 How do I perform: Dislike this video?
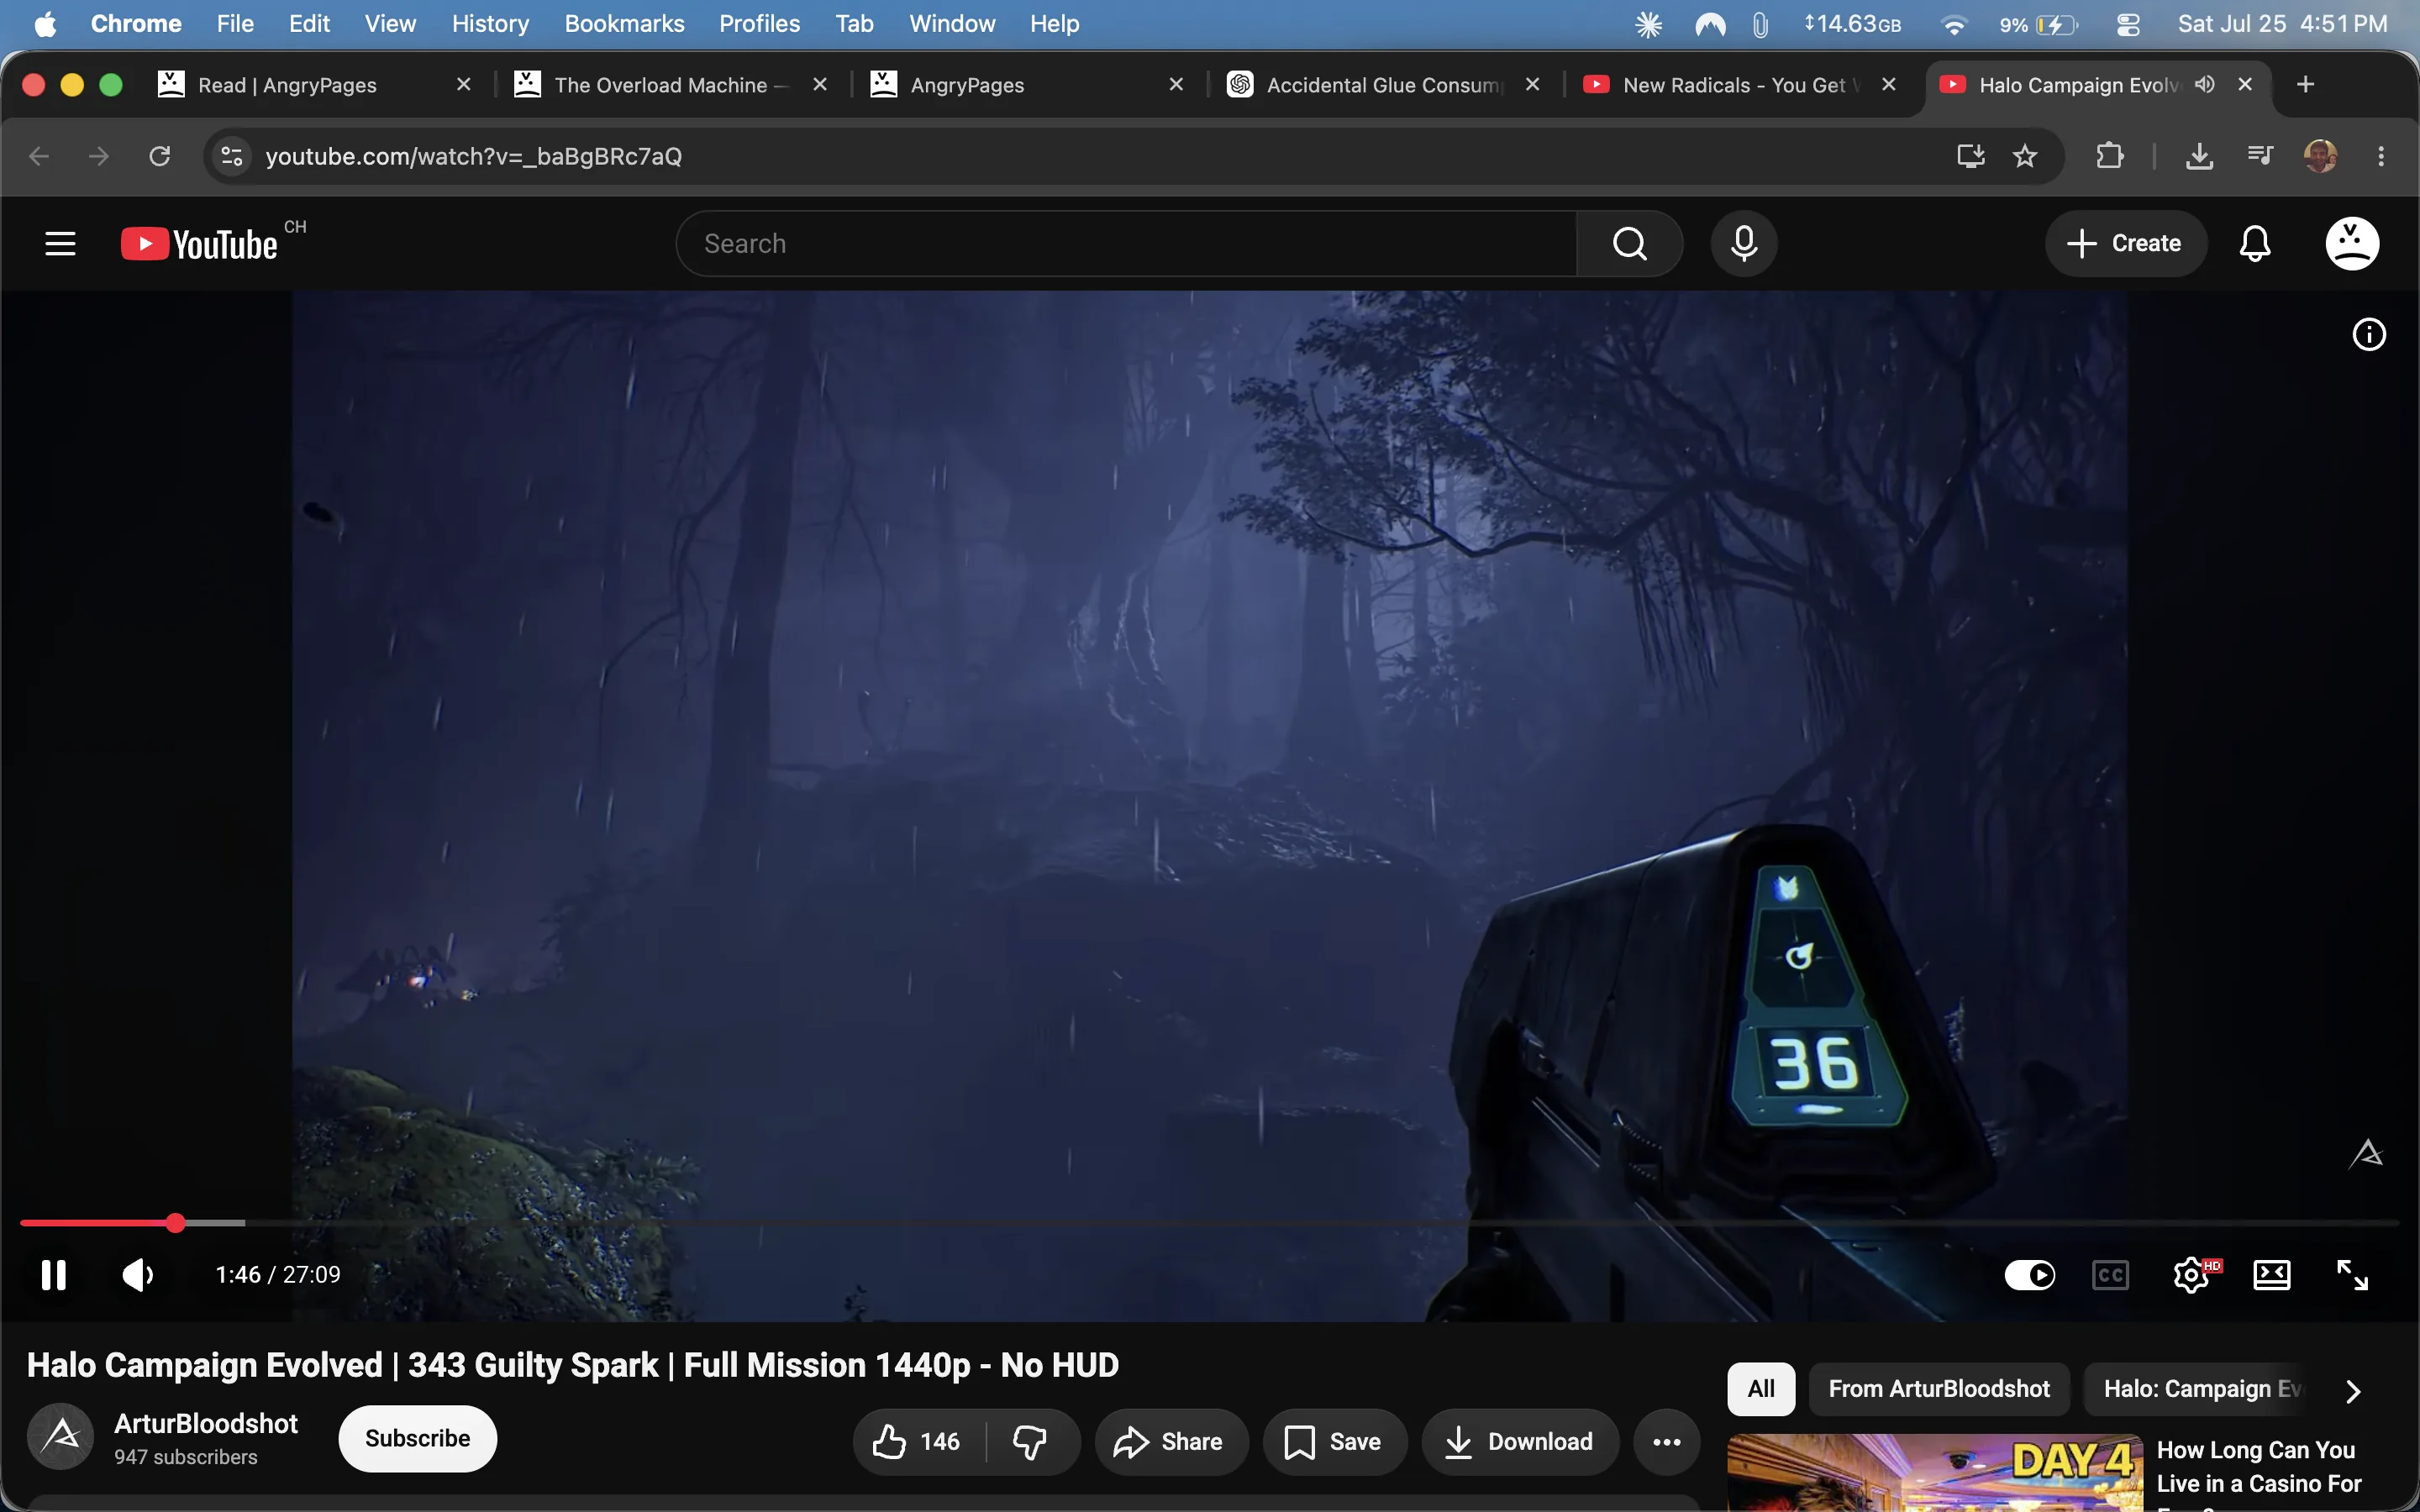click(1030, 1441)
